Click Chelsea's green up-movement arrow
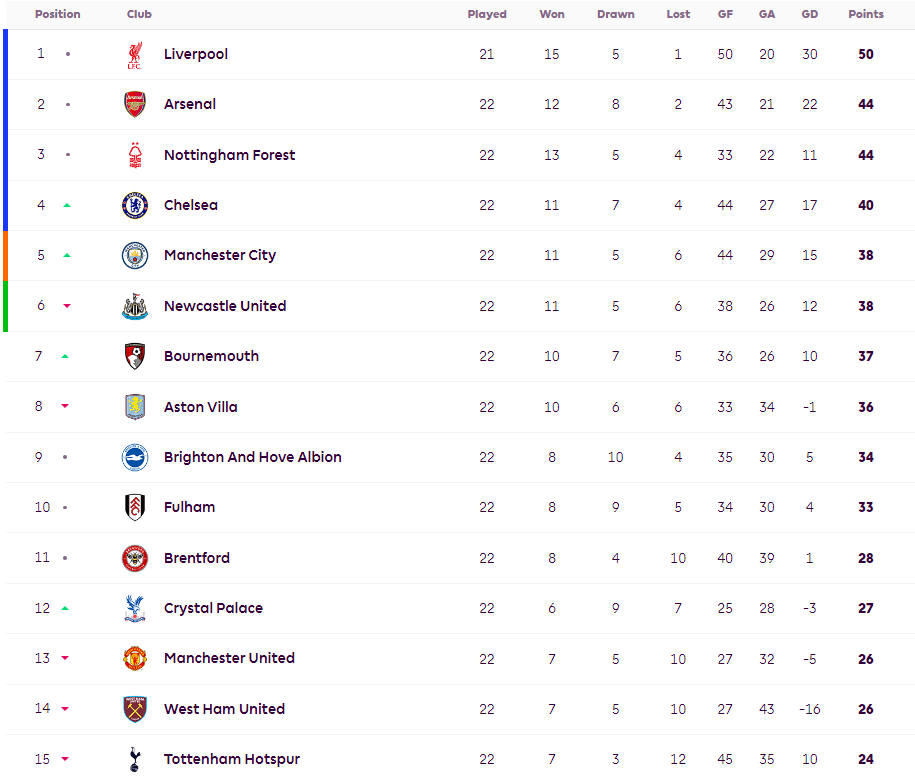The width and height of the screenshot is (915, 784). point(67,205)
